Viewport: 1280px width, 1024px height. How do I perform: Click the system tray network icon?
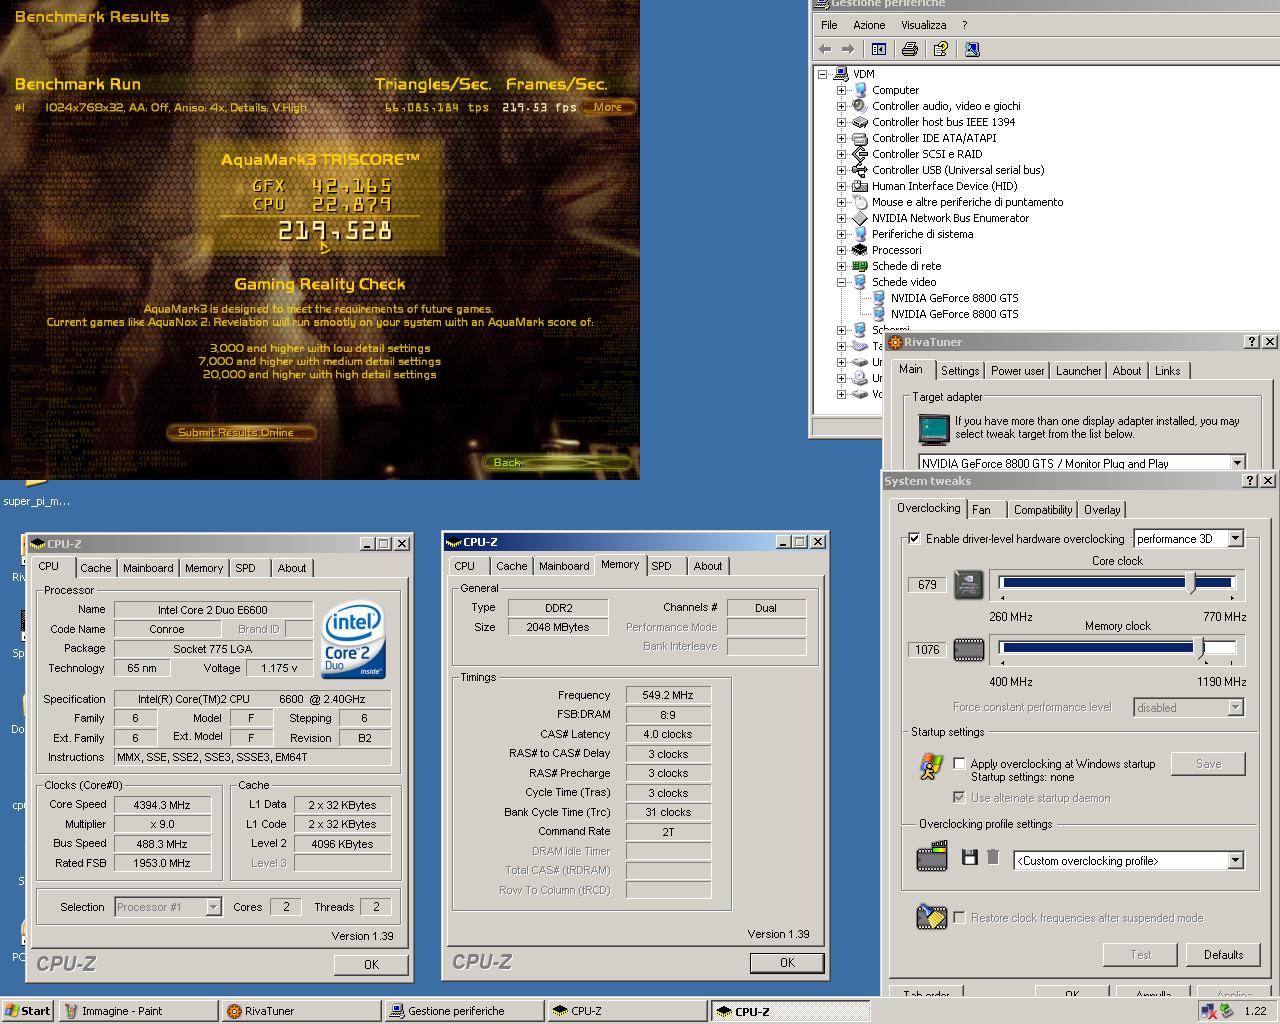[x=1207, y=1011]
